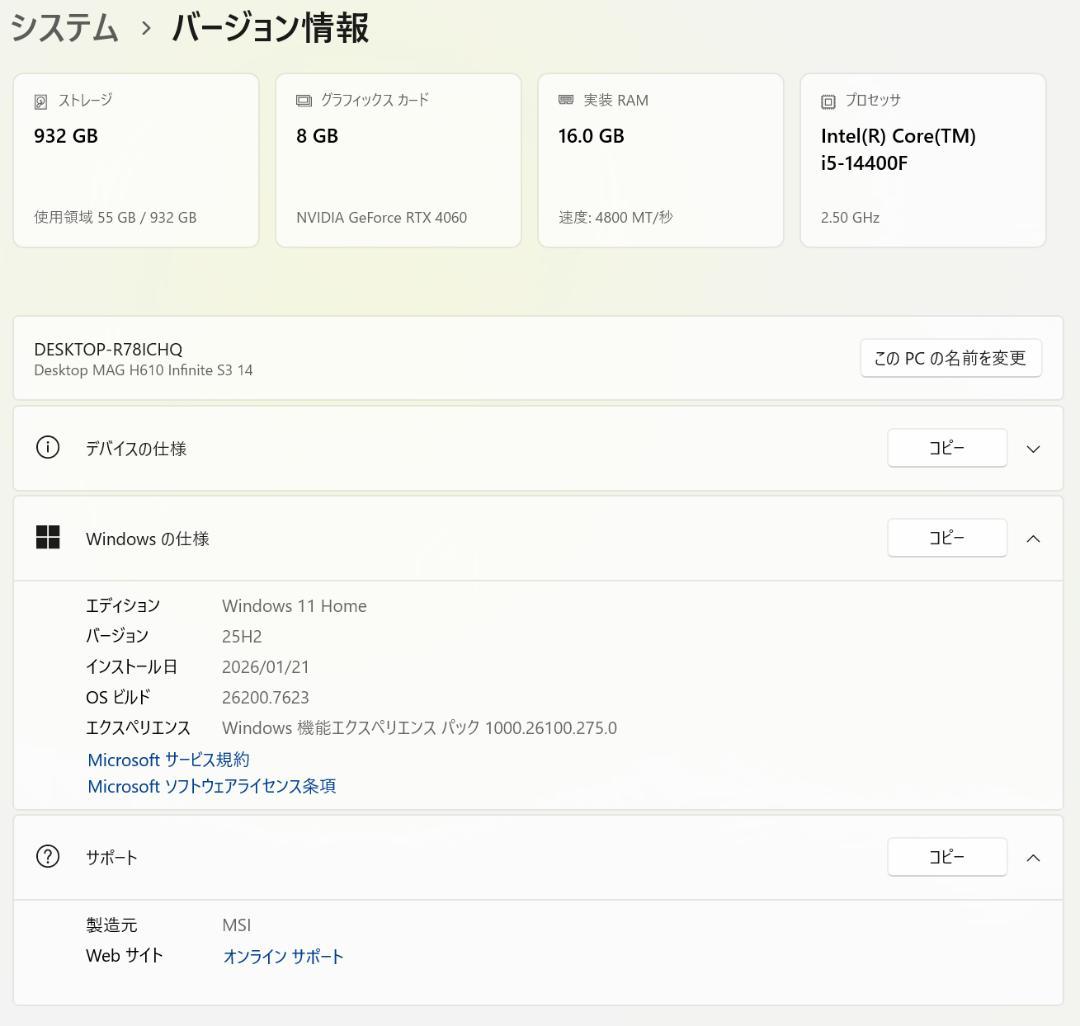1080x1026 pixels.
Task: Select バージョン情報 in the breadcrumb
Action: click(270, 29)
